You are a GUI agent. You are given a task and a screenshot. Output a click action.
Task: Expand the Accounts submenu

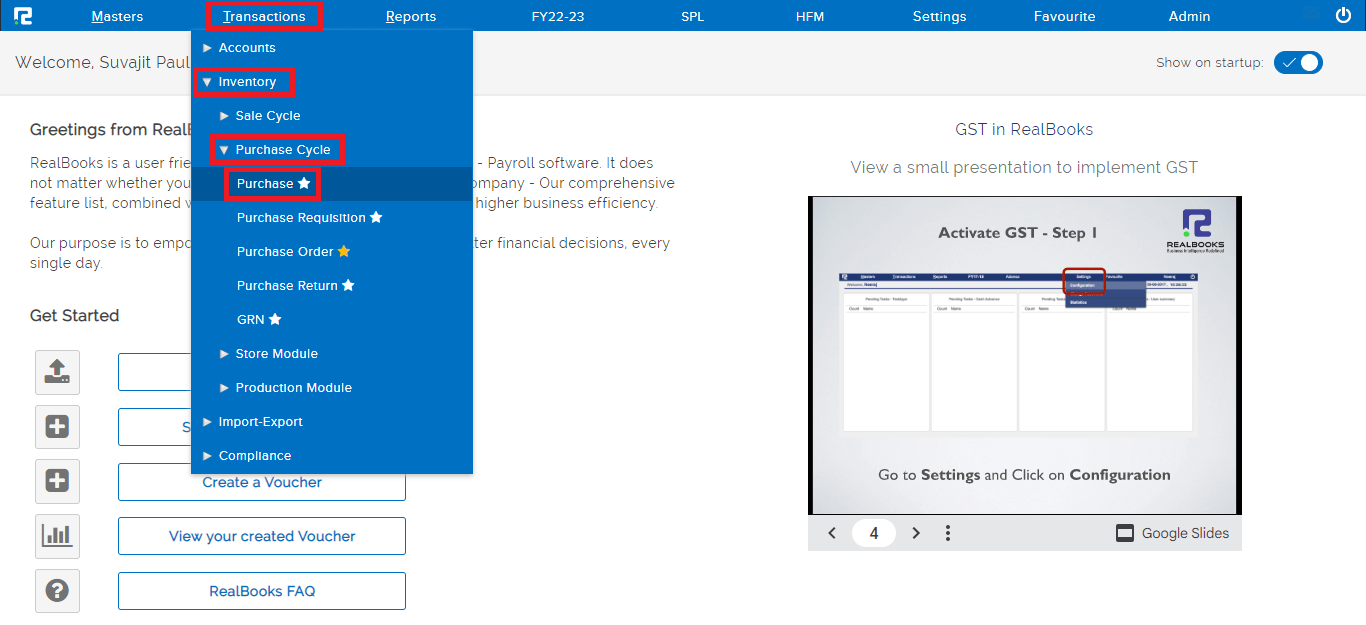(246, 48)
